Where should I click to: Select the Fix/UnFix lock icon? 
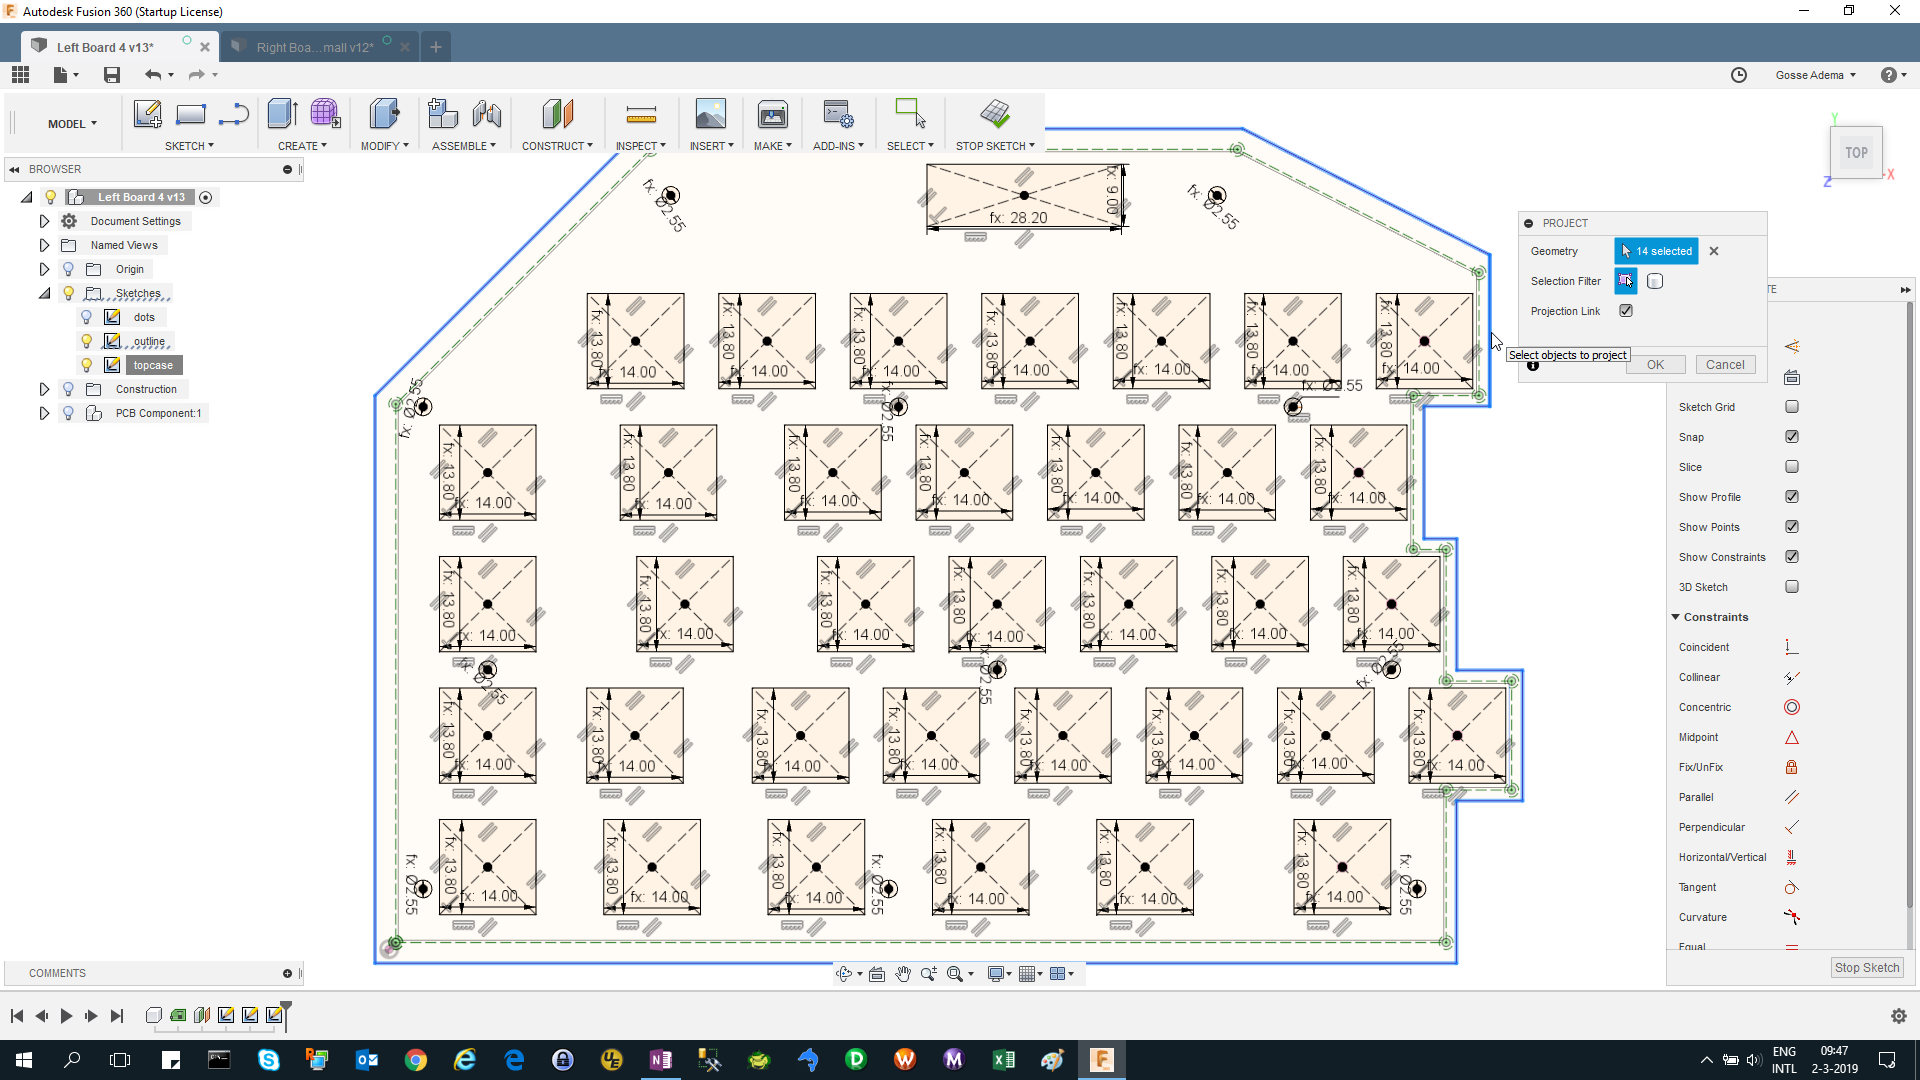click(1791, 767)
